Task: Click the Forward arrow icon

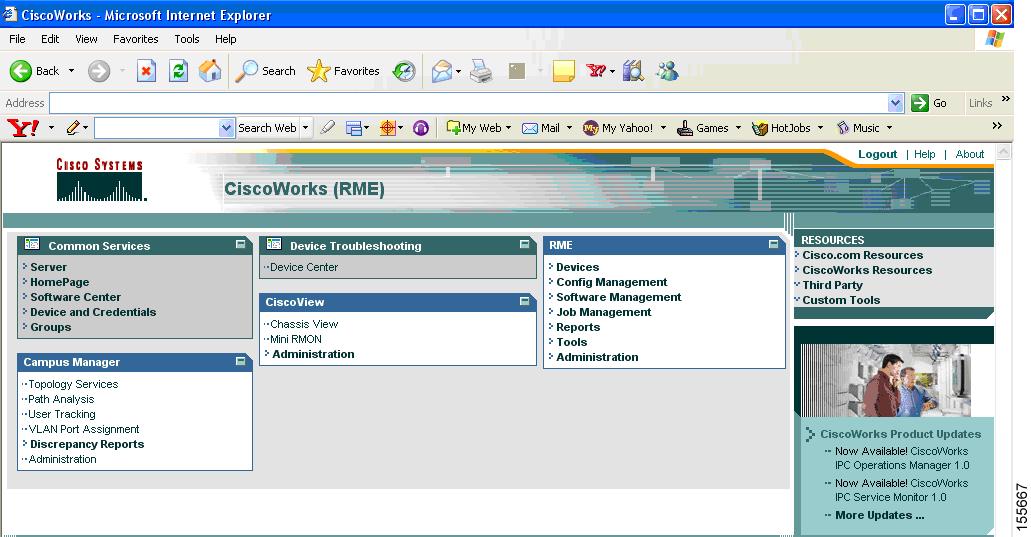Action: (x=99, y=70)
